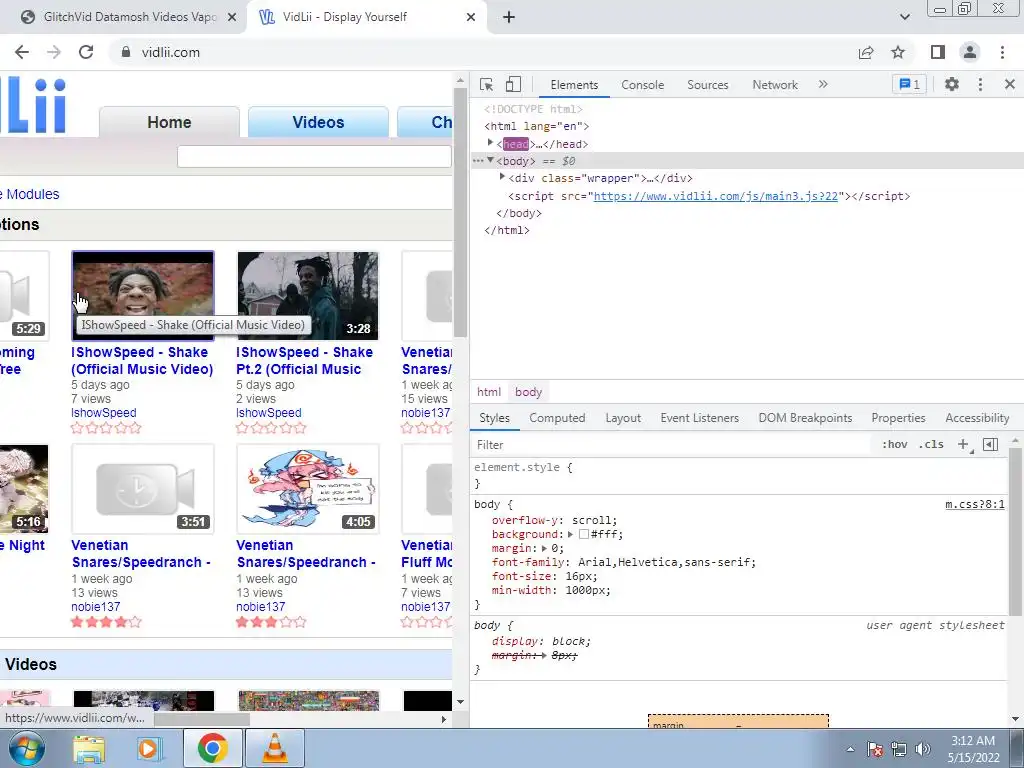
Task: Open the IShowSpeed Shake video thumbnail
Action: click(x=143, y=296)
